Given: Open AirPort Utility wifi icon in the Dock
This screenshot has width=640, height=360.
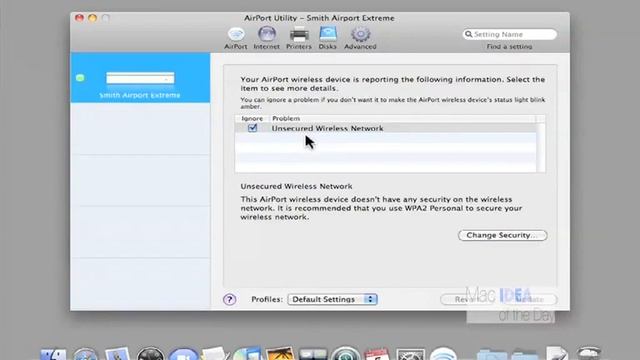Looking at the screenshot, I should point(443,354).
